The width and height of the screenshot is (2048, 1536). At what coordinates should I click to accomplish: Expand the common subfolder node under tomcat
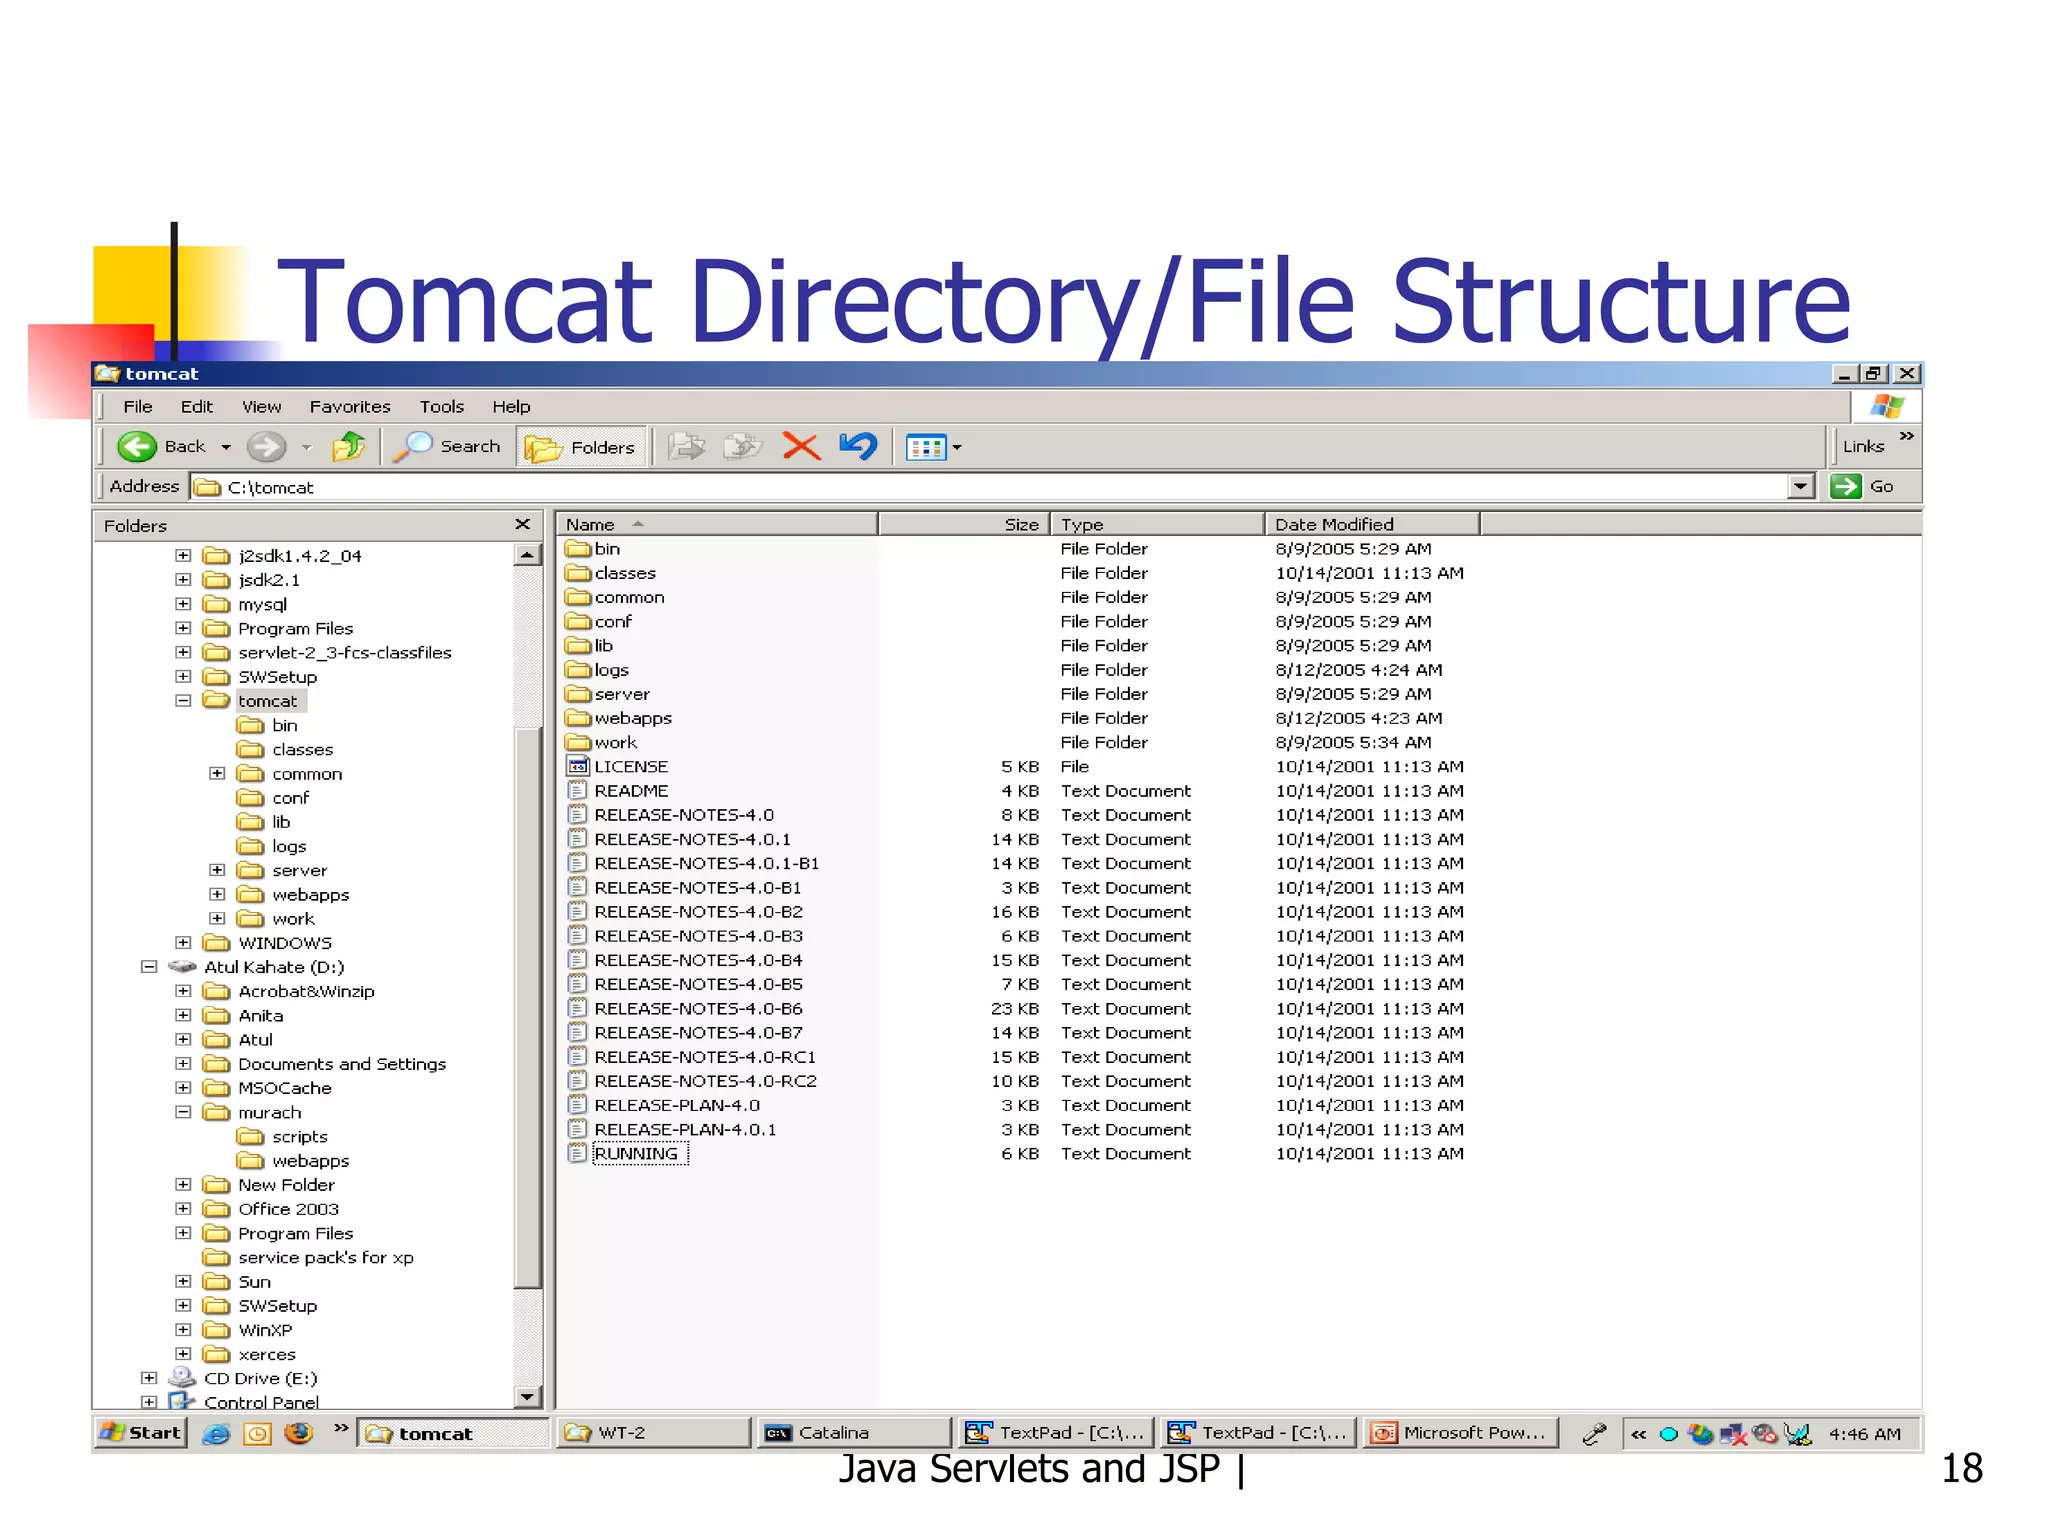point(217,773)
